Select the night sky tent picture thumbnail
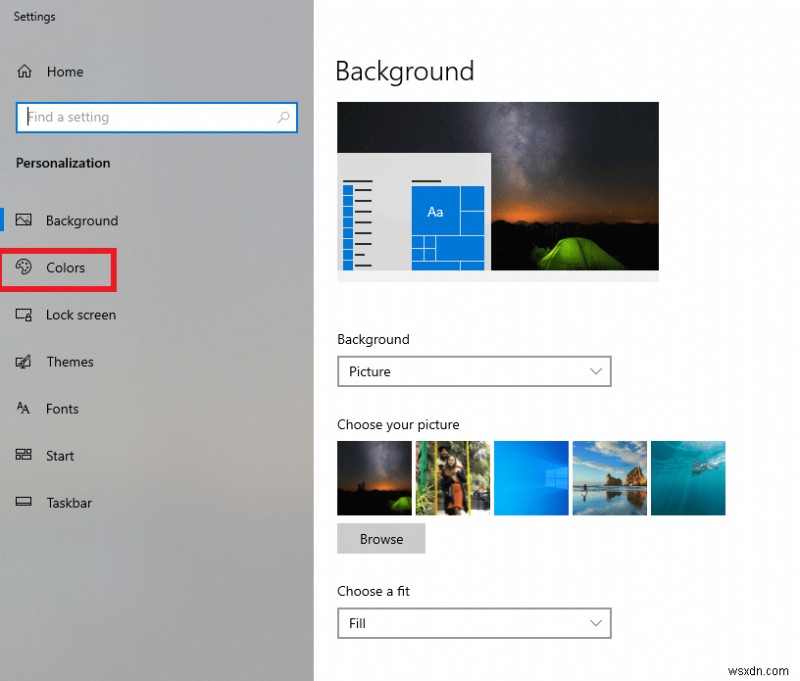This screenshot has height=681, width=800. click(x=374, y=478)
